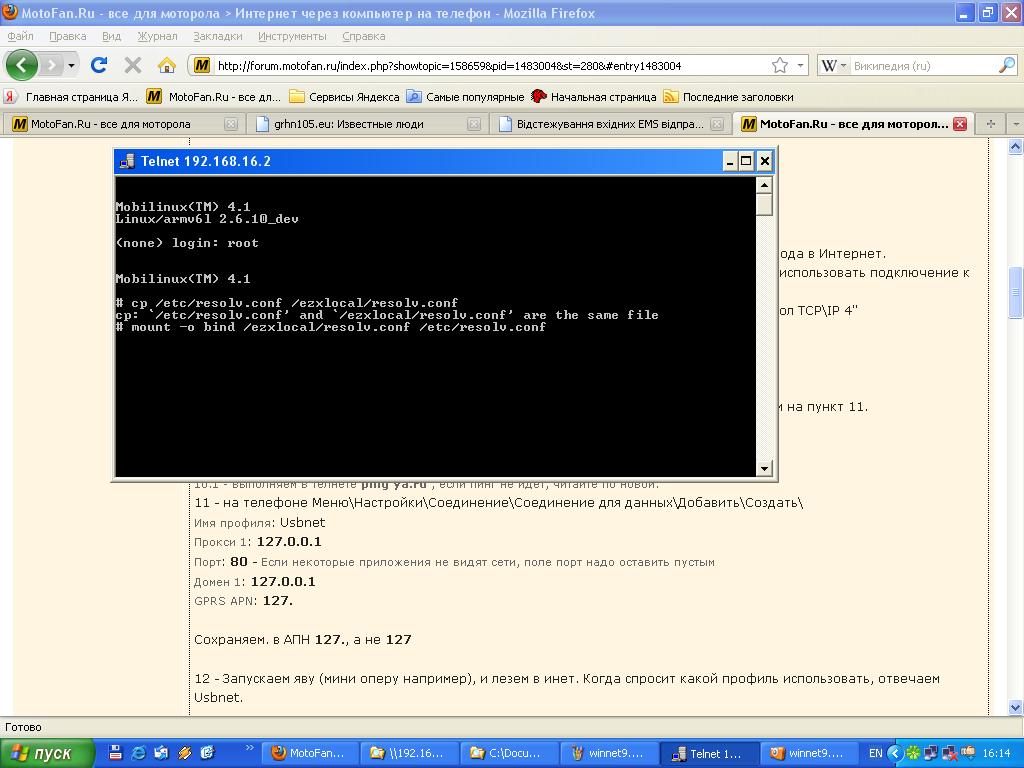The image size is (1024, 768).
Task: Click the Firefox page scrollbar thumb
Action: click(1015, 292)
